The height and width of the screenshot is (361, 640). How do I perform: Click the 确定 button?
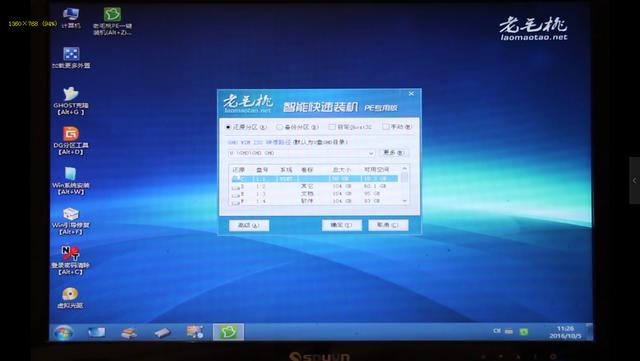click(x=342, y=225)
